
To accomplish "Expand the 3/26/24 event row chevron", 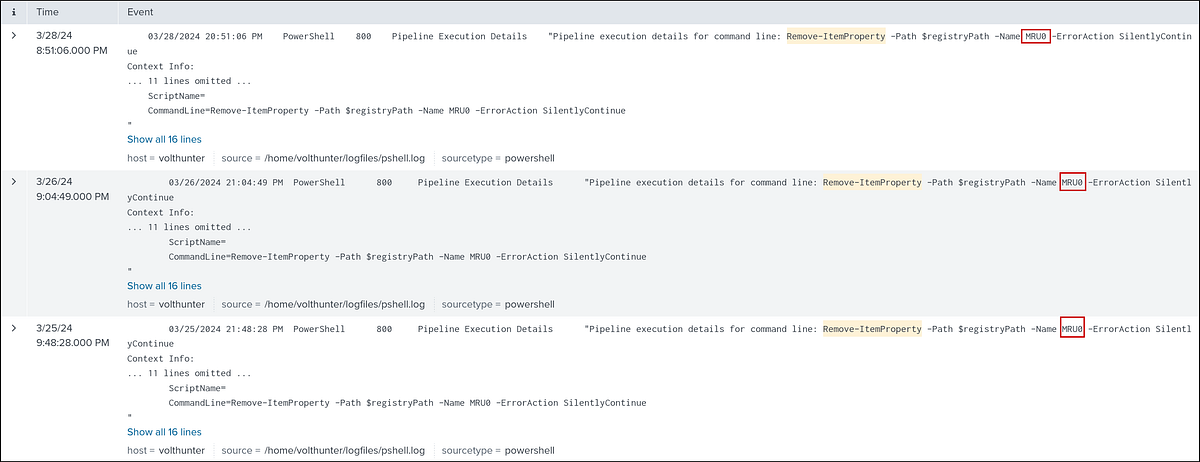I will [13, 182].
